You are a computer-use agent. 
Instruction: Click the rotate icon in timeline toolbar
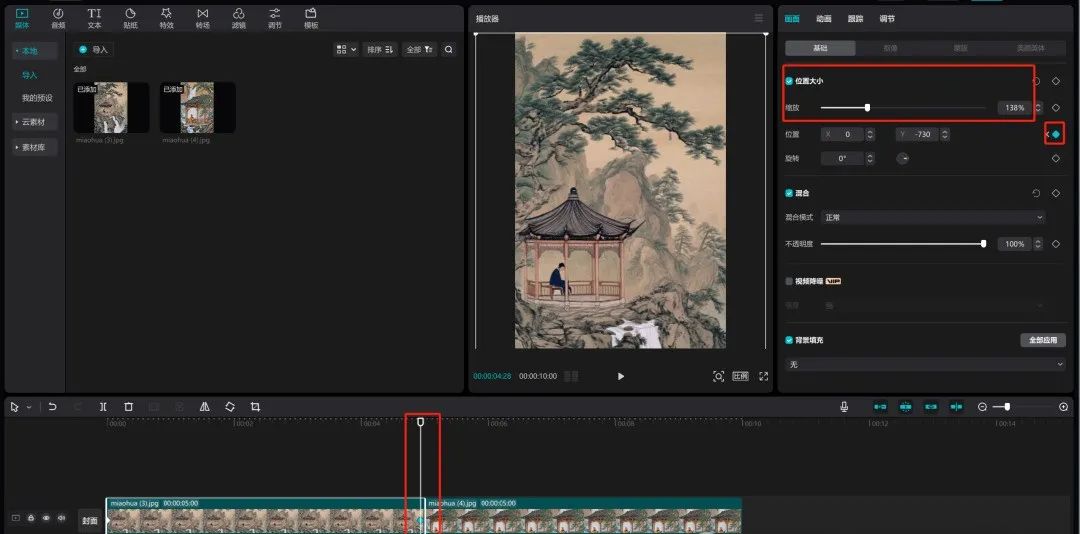tap(230, 407)
